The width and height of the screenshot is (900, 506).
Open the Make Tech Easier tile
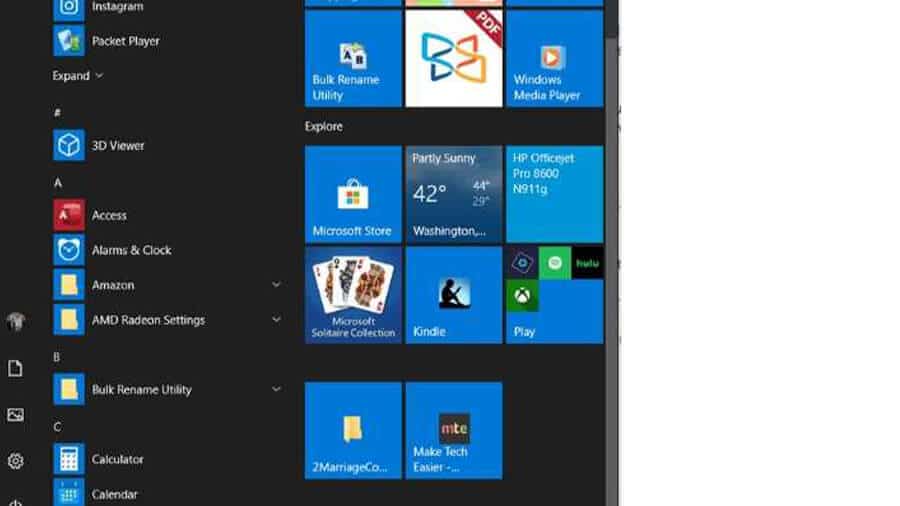[x=454, y=430]
